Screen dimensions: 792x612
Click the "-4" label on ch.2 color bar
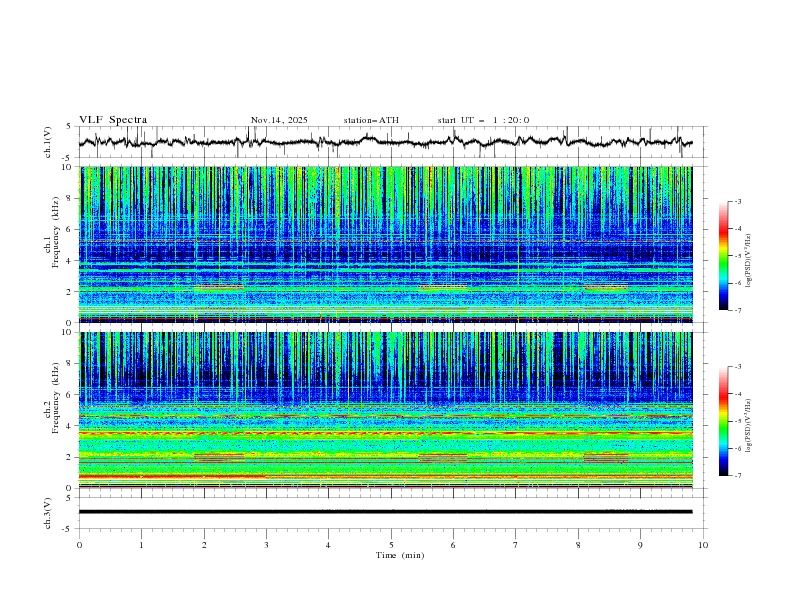[737, 394]
